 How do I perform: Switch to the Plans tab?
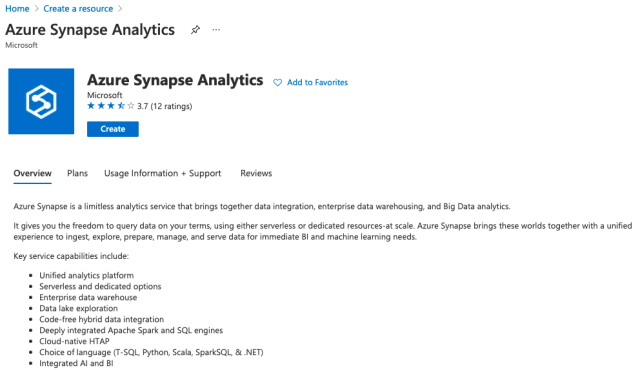click(x=77, y=173)
